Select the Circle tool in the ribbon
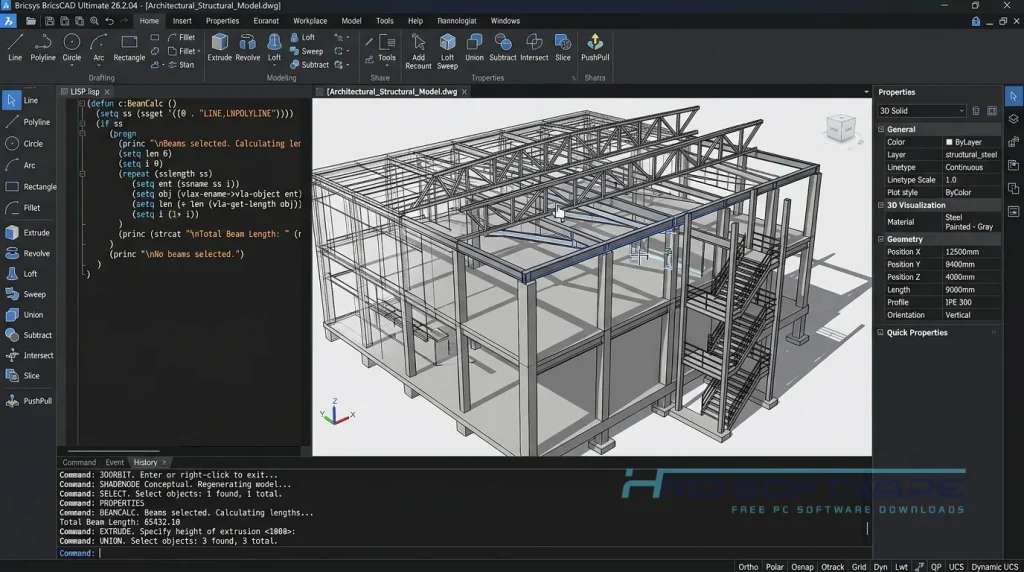The height and width of the screenshot is (572, 1024). [72, 48]
